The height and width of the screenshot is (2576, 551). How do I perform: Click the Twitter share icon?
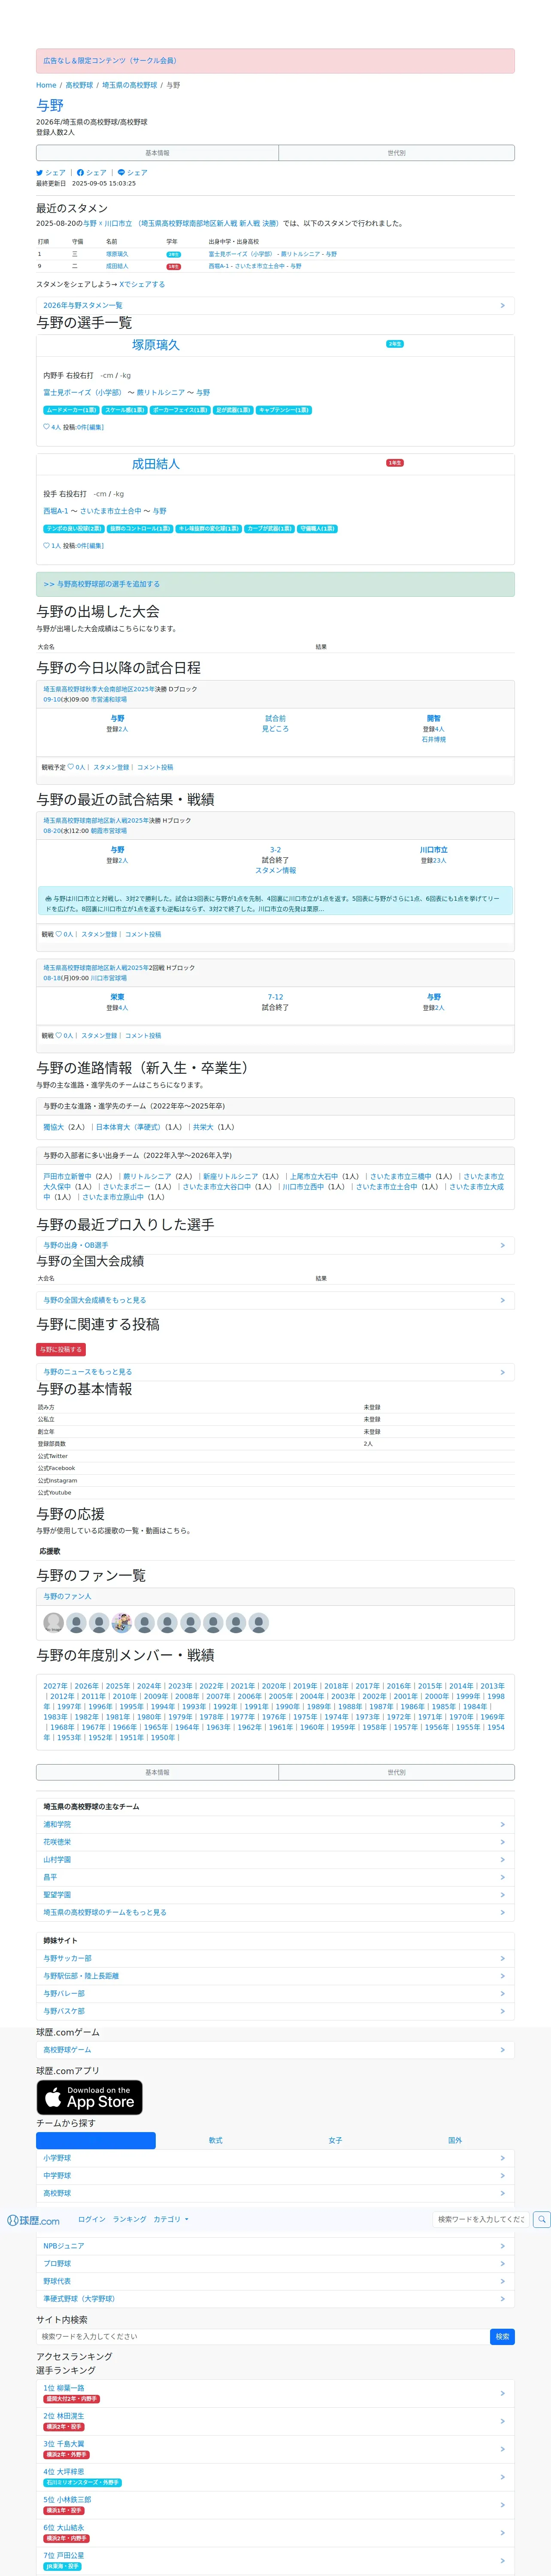click(40, 173)
